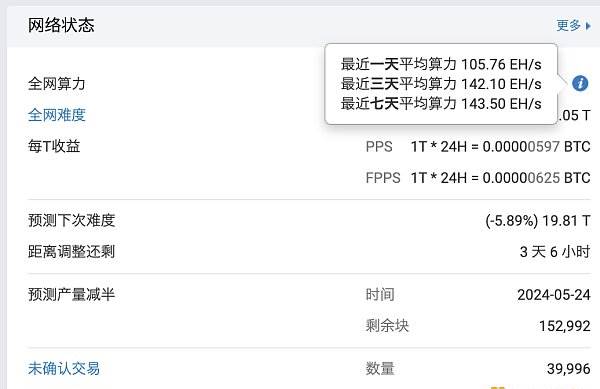Click the (-5.89%) 19.81 T value
Image resolution: width=600 pixels, height=389 pixels.
(538, 221)
